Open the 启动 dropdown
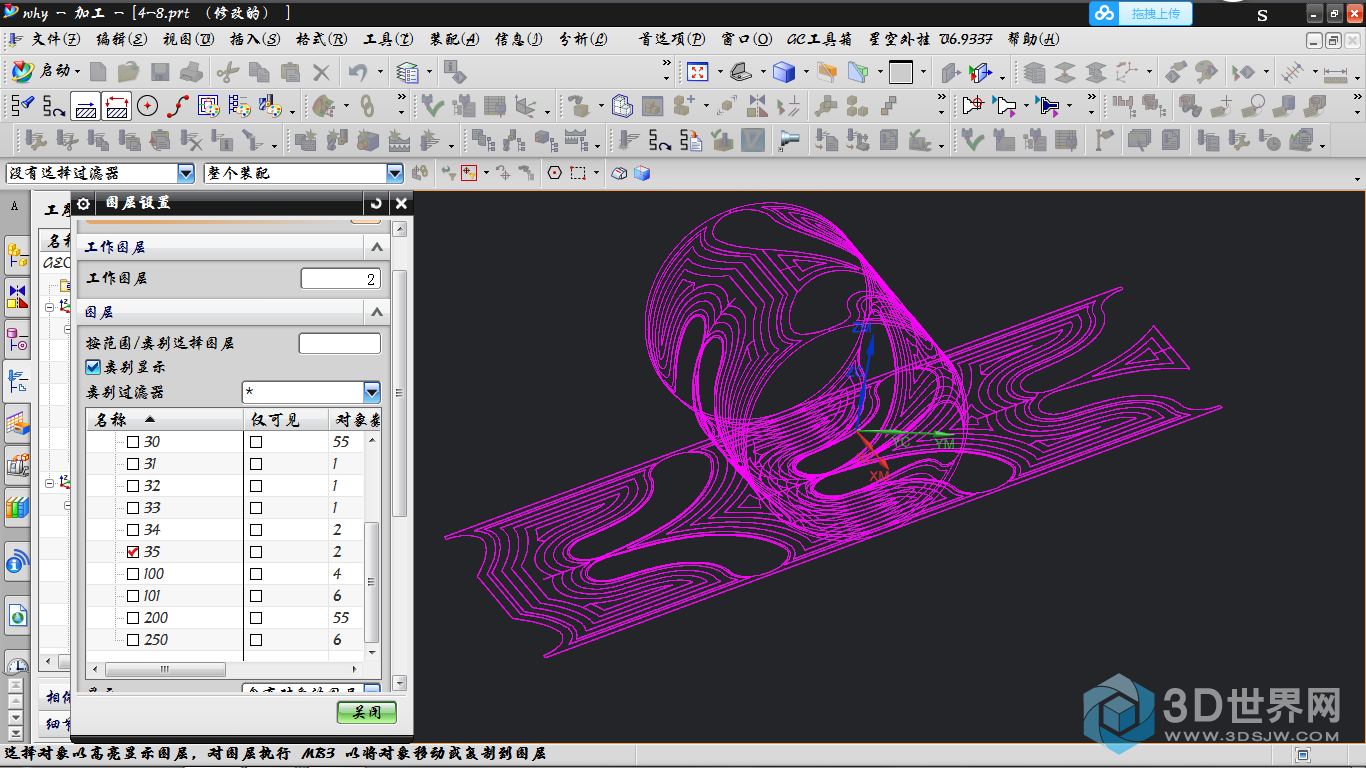Viewport: 1366px width, 768px height. (46, 72)
